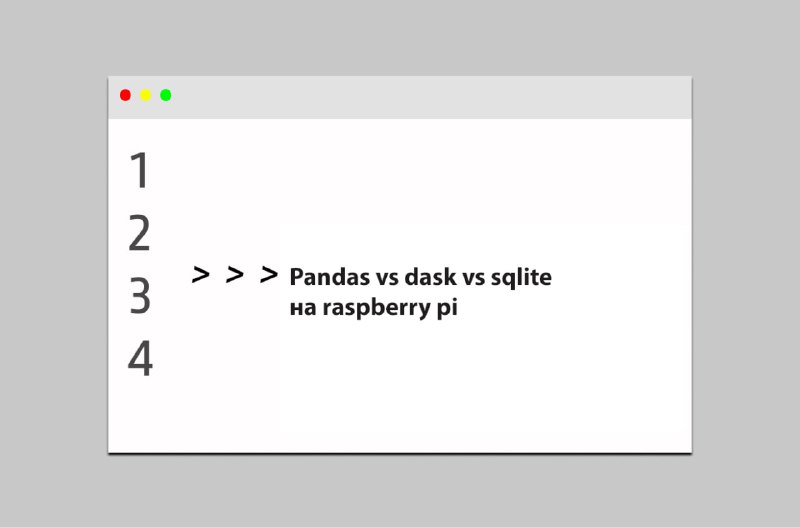Viewport: 800px width, 528px height.
Task: Click empty editor area beside line 1
Action: click(x=408, y=170)
